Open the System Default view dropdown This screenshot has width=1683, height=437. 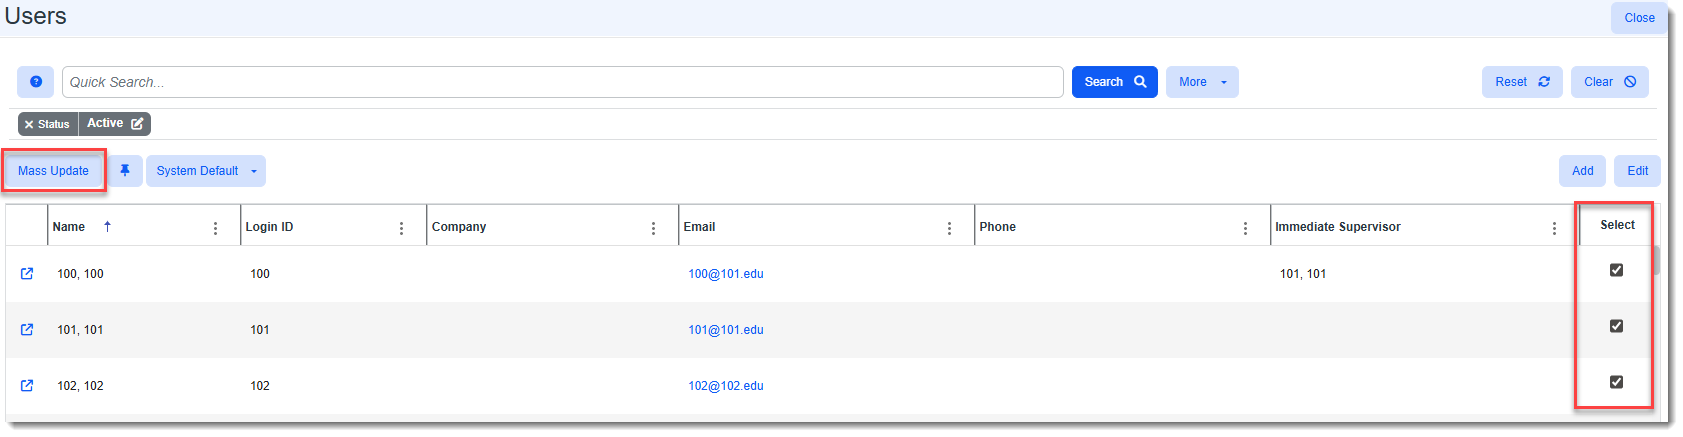206,171
